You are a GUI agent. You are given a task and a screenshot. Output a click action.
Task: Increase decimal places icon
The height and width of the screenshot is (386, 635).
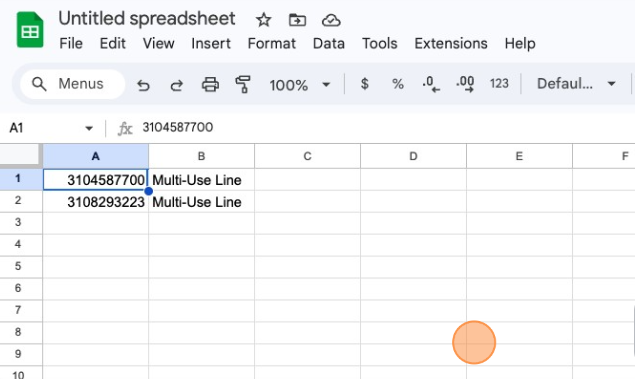pos(465,84)
